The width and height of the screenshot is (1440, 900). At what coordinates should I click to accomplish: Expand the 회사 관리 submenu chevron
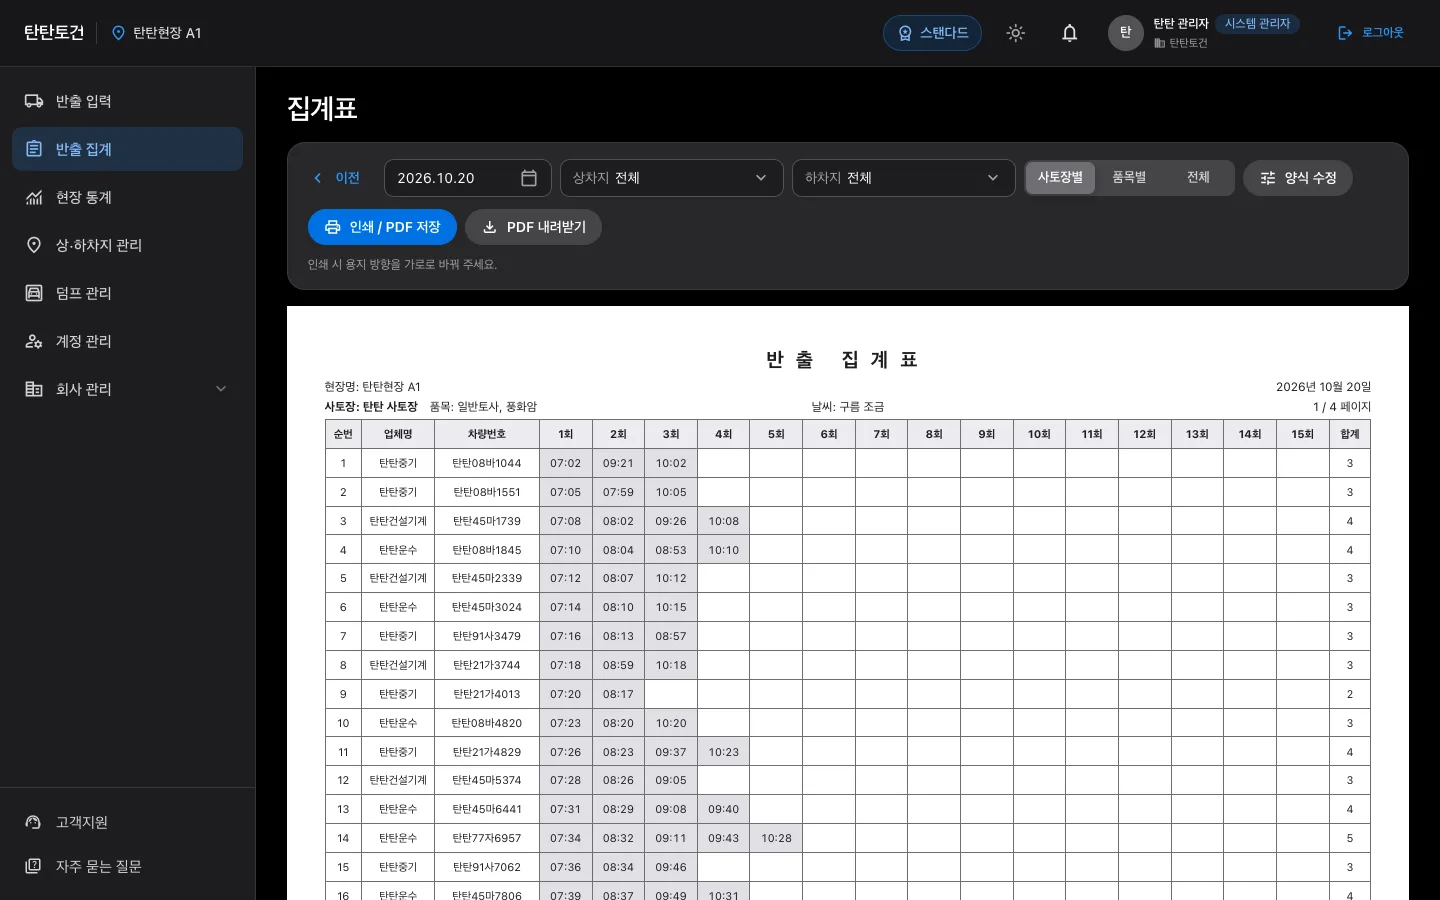[x=221, y=389]
